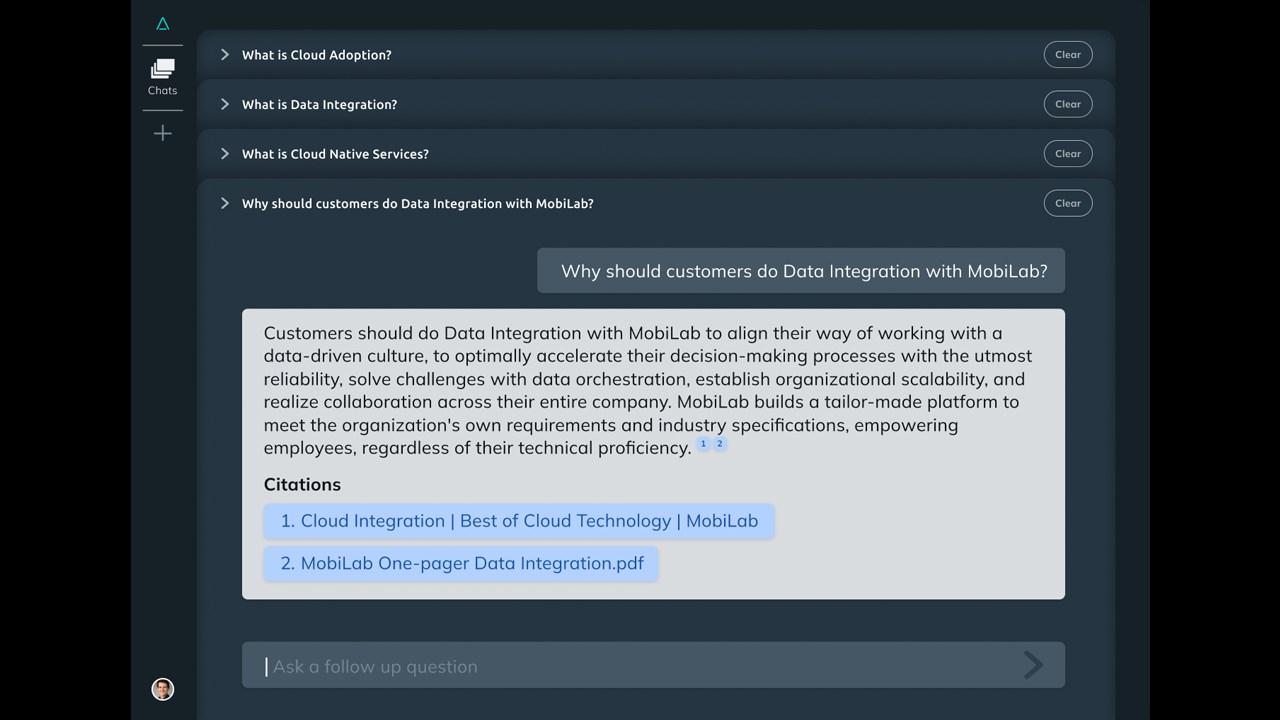Click the triangle logo icon in the sidebar
The height and width of the screenshot is (720, 1280).
click(163, 24)
